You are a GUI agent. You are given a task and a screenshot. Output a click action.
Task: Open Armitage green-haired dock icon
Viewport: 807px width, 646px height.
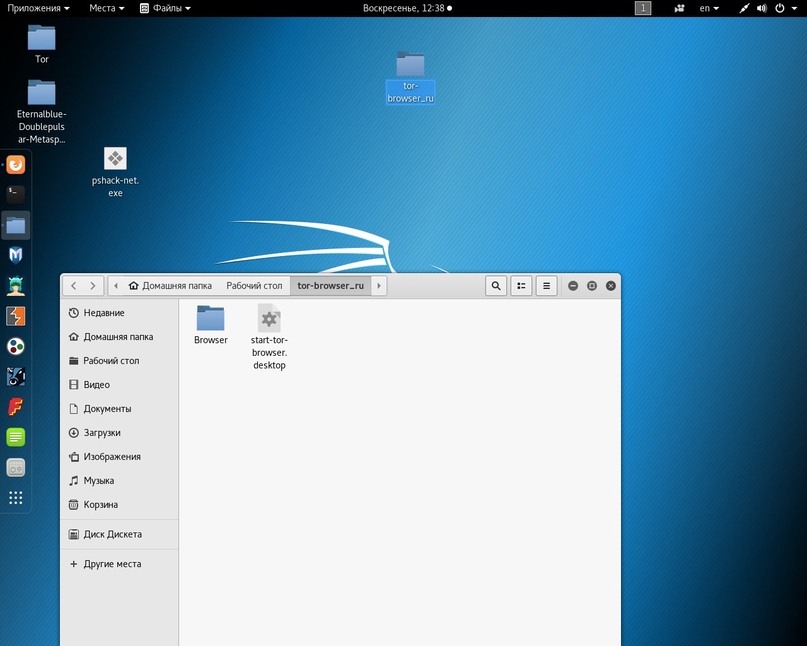[16, 286]
